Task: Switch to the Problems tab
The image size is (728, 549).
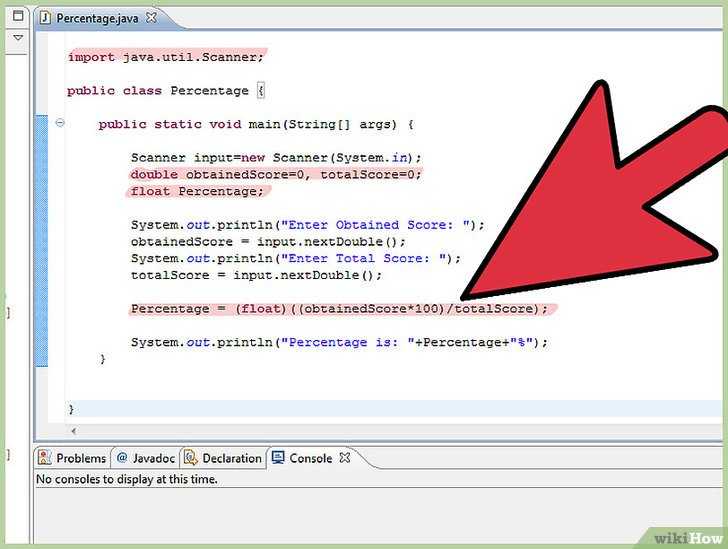Action: [72, 458]
